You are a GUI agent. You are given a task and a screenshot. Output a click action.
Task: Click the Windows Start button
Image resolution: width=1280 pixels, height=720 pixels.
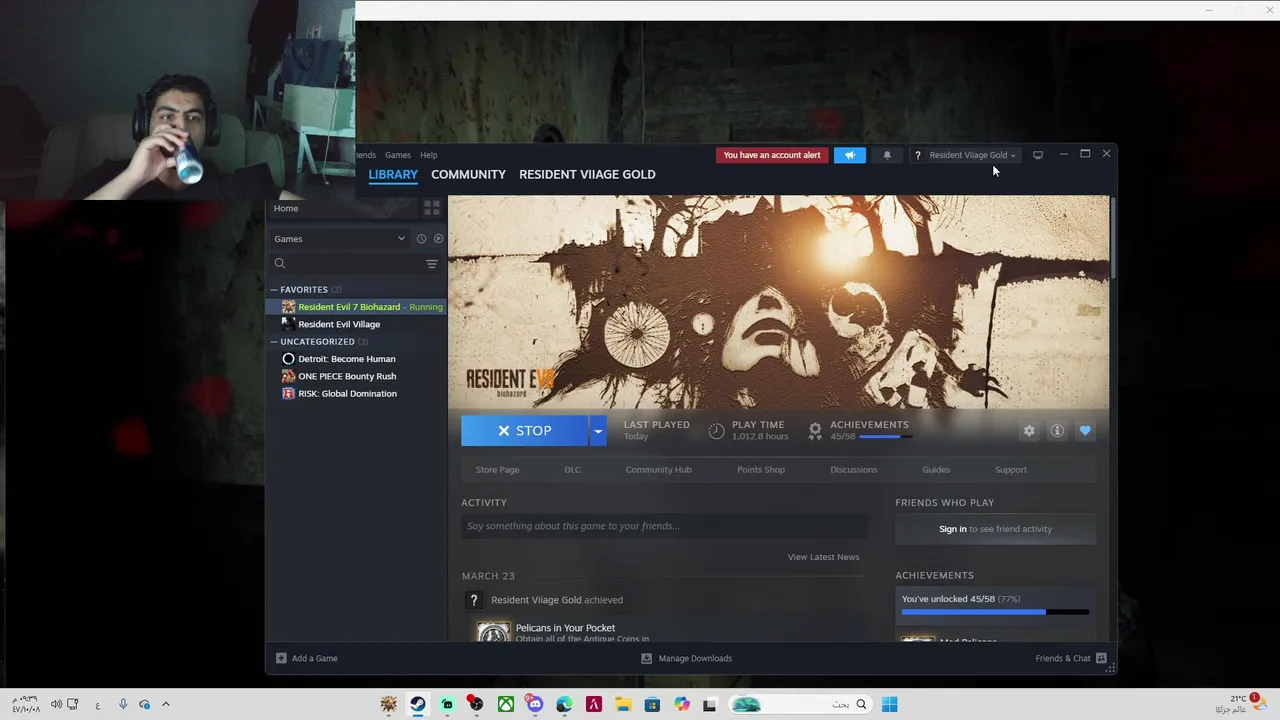pyautogui.click(x=889, y=705)
